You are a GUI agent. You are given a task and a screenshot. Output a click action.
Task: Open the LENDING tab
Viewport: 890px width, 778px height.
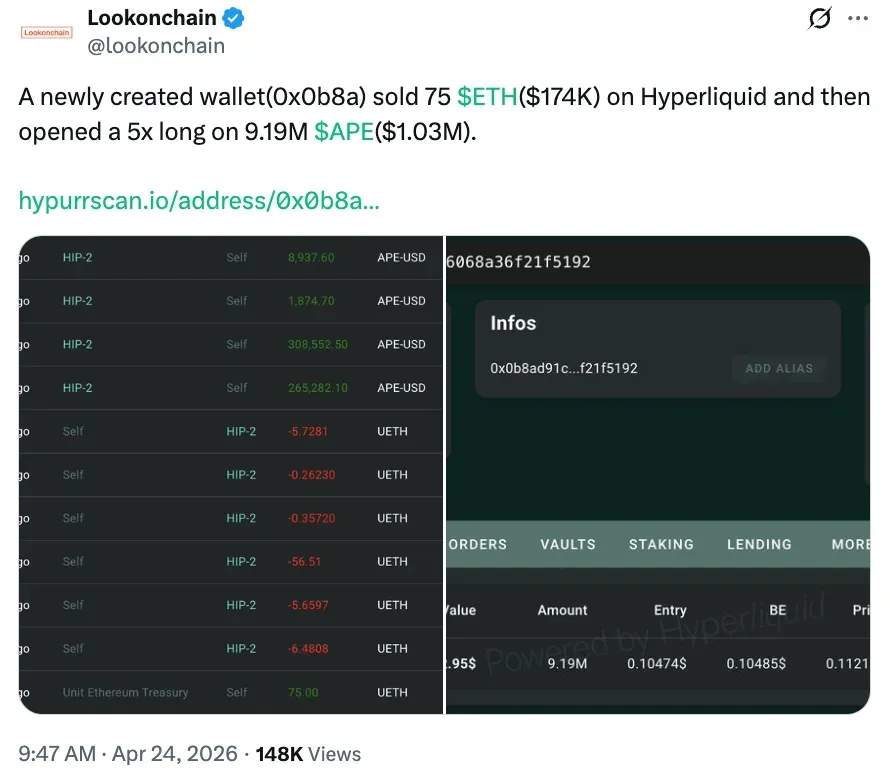point(759,544)
